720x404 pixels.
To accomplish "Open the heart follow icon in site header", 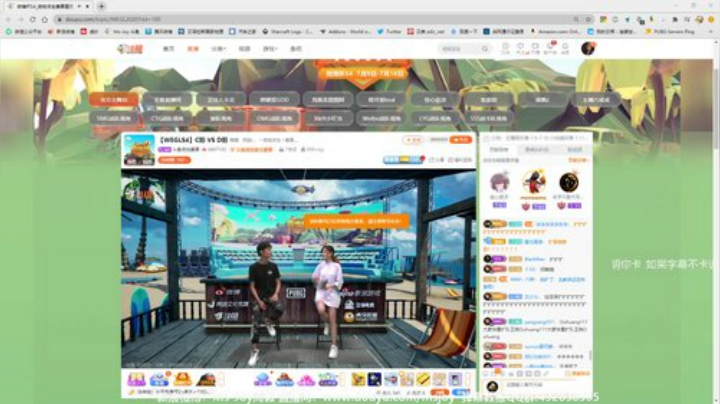I will click(520, 48).
